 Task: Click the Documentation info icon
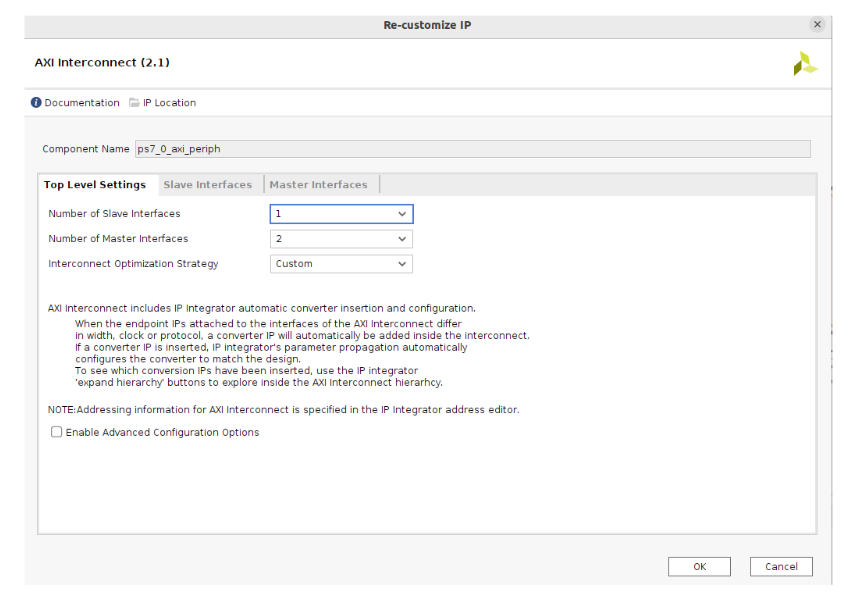point(36,103)
